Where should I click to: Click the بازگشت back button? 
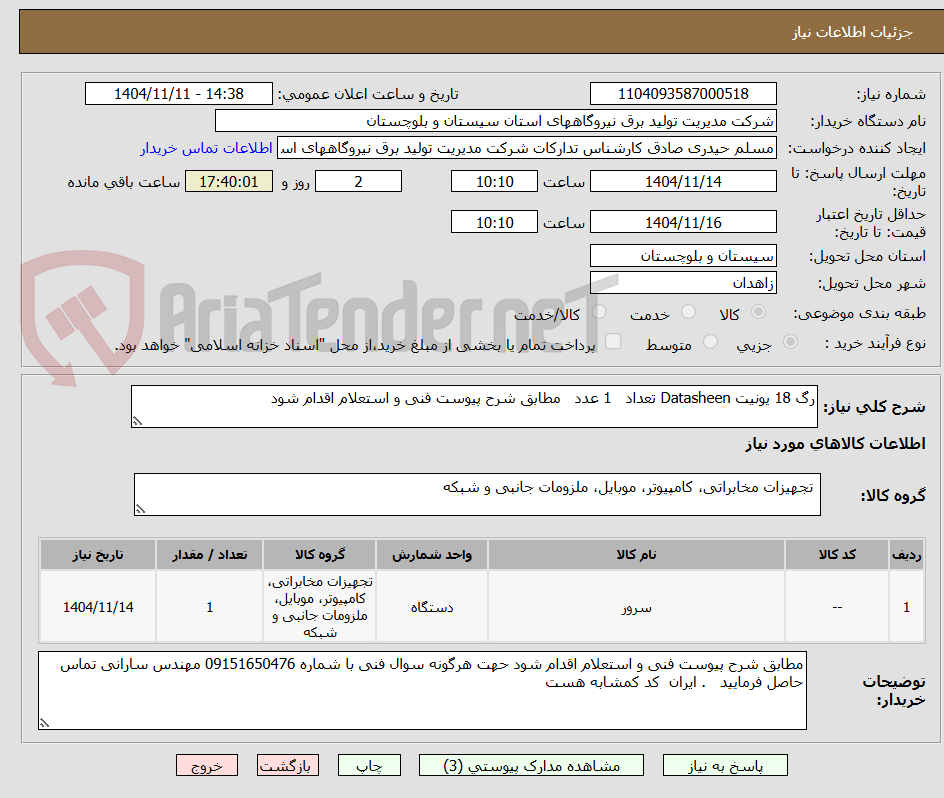pos(288,765)
